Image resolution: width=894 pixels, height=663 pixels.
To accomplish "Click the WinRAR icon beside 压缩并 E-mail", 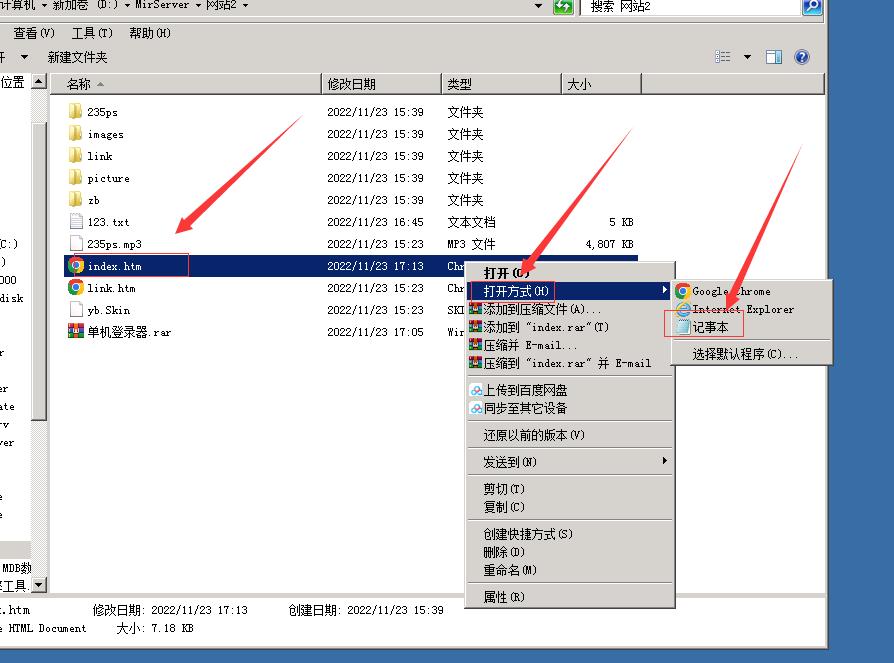I will pyautogui.click(x=476, y=345).
